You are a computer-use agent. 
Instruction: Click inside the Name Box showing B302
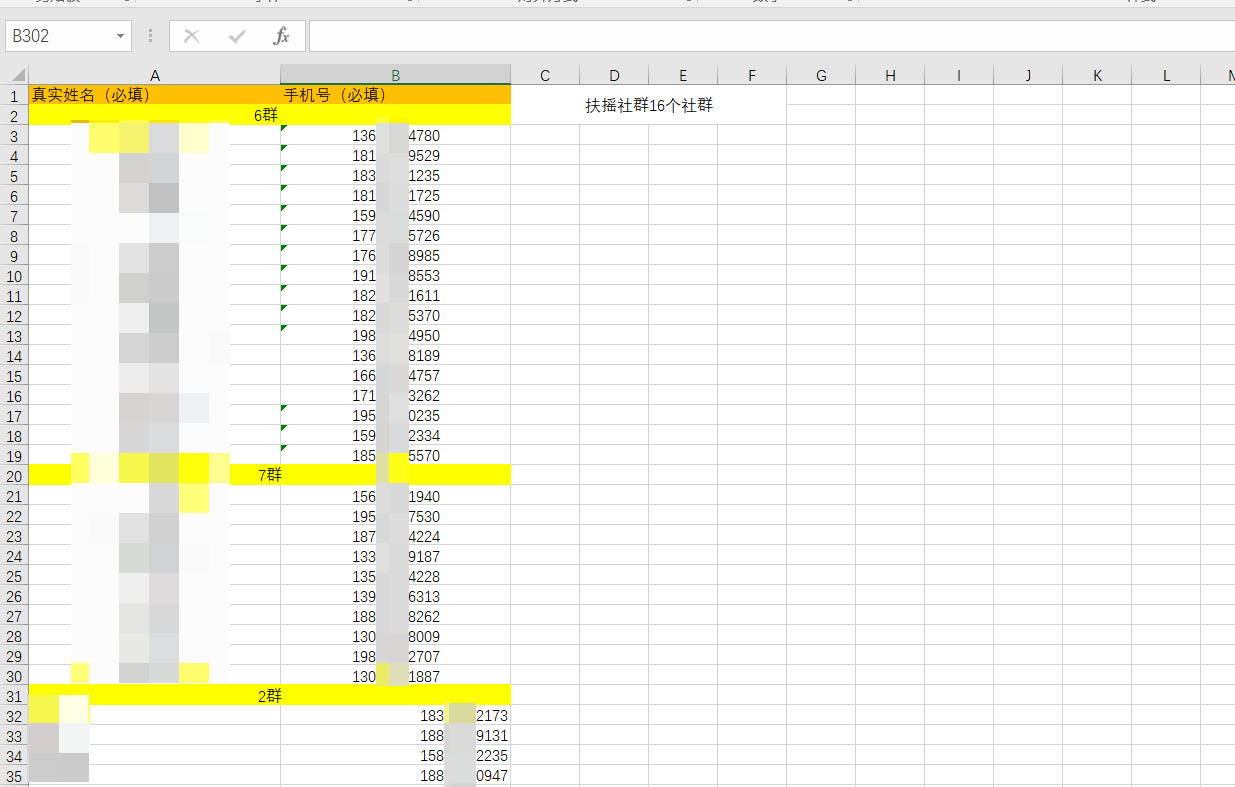(x=58, y=36)
